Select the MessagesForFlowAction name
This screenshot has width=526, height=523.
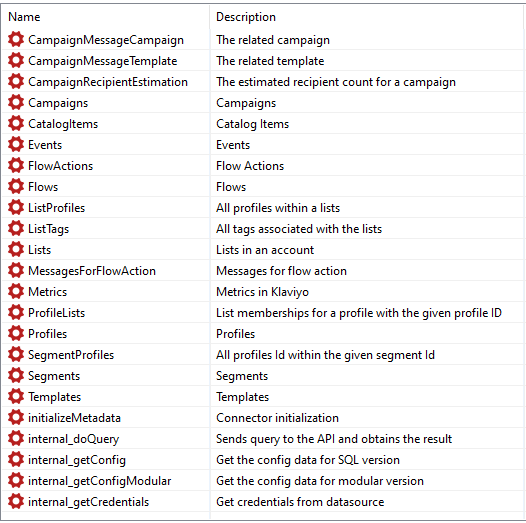[92, 271]
